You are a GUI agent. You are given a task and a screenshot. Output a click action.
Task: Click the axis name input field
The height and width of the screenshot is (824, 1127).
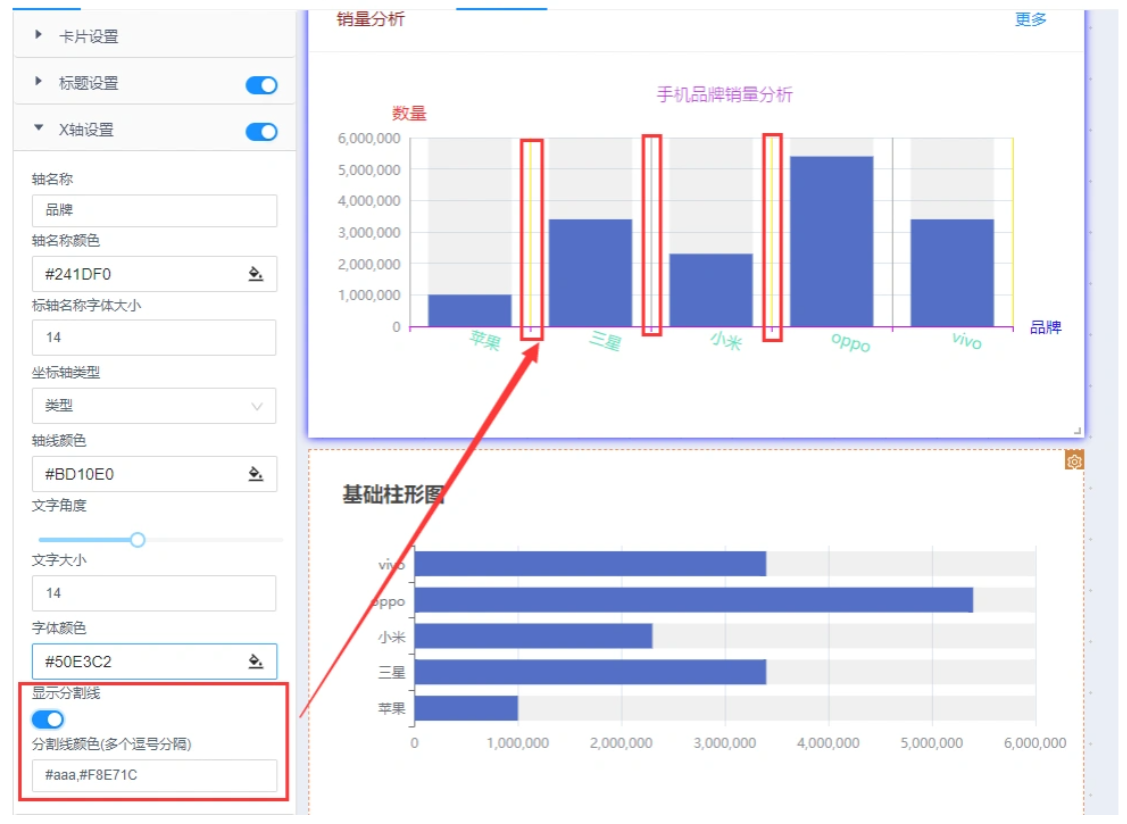154,210
